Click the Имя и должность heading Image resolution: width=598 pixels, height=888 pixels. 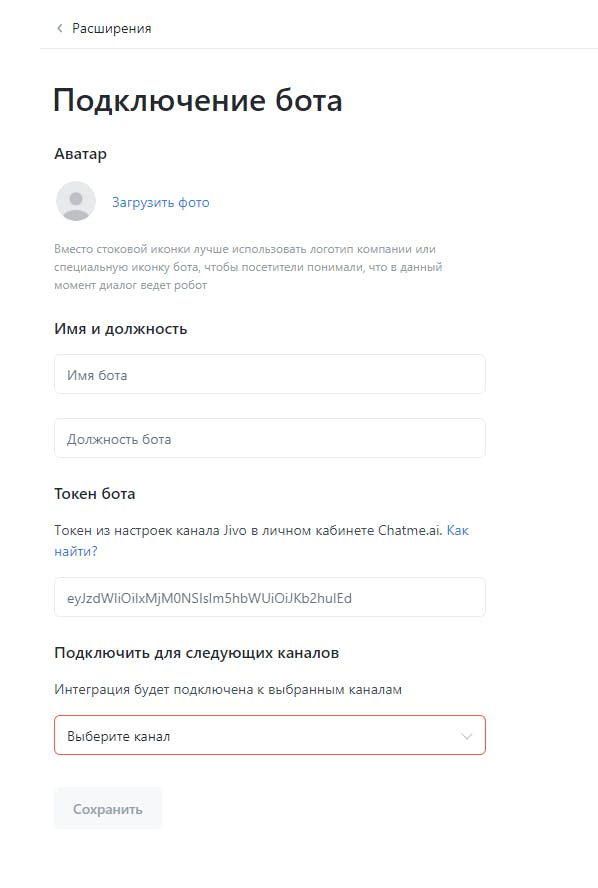(x=121, y=329)
